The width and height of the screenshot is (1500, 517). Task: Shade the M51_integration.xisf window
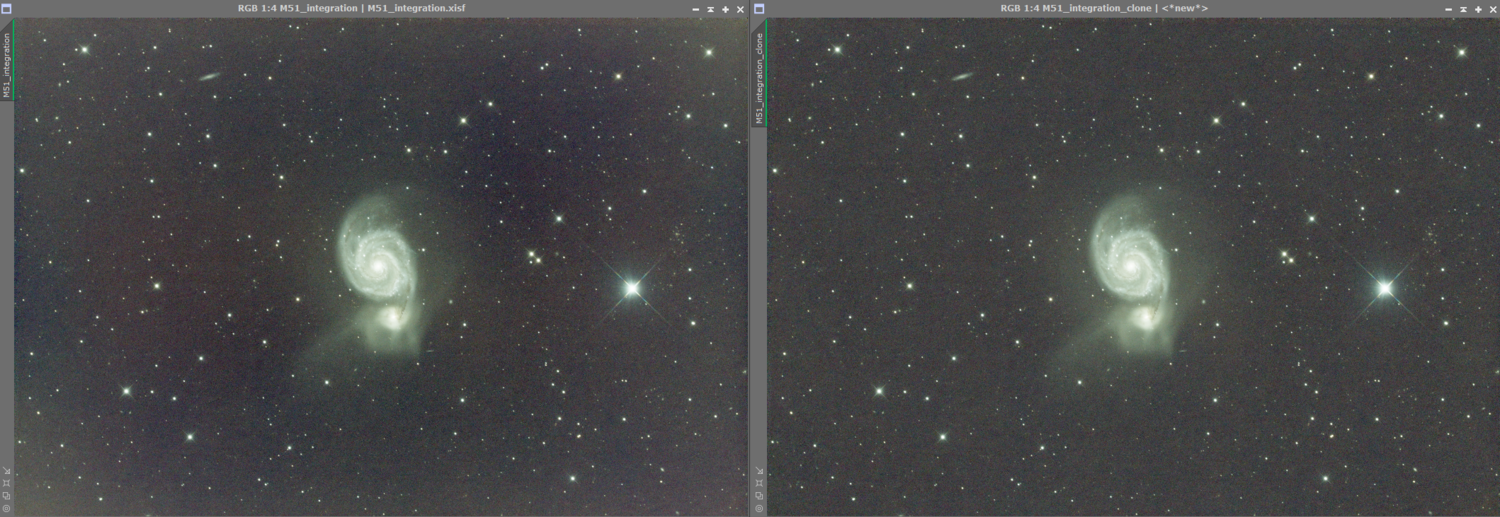pyautogui.click(x=710, y=9)
